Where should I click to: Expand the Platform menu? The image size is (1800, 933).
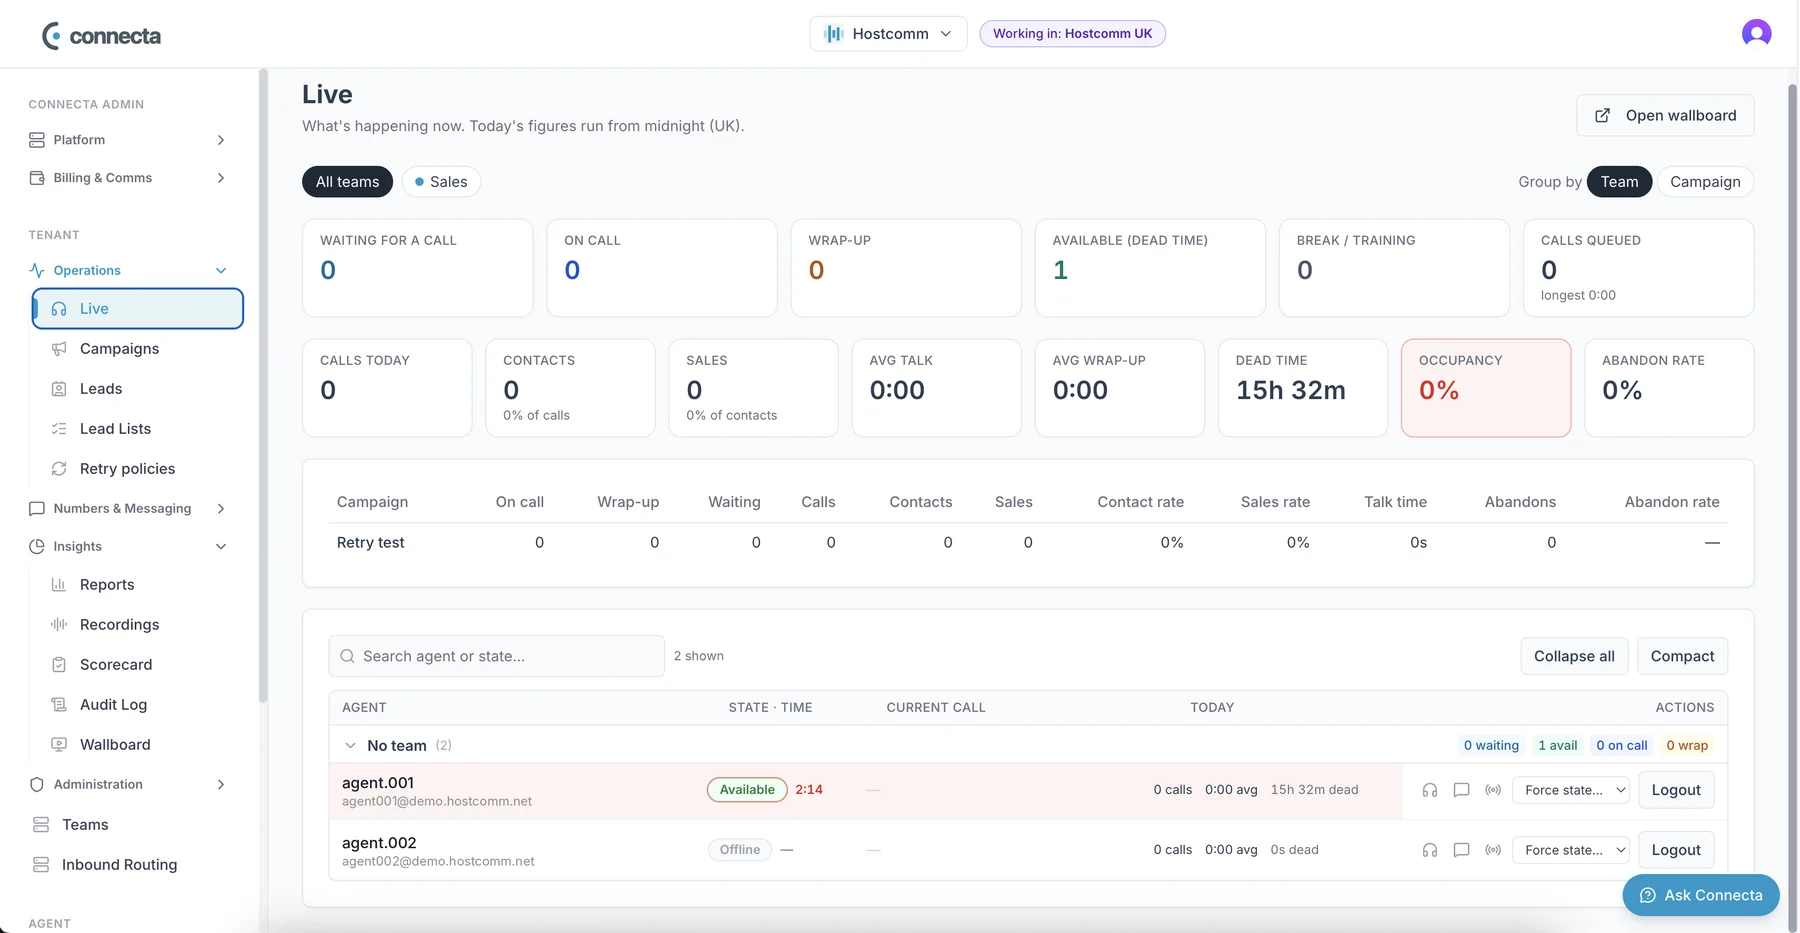click(x=128, y=140)
